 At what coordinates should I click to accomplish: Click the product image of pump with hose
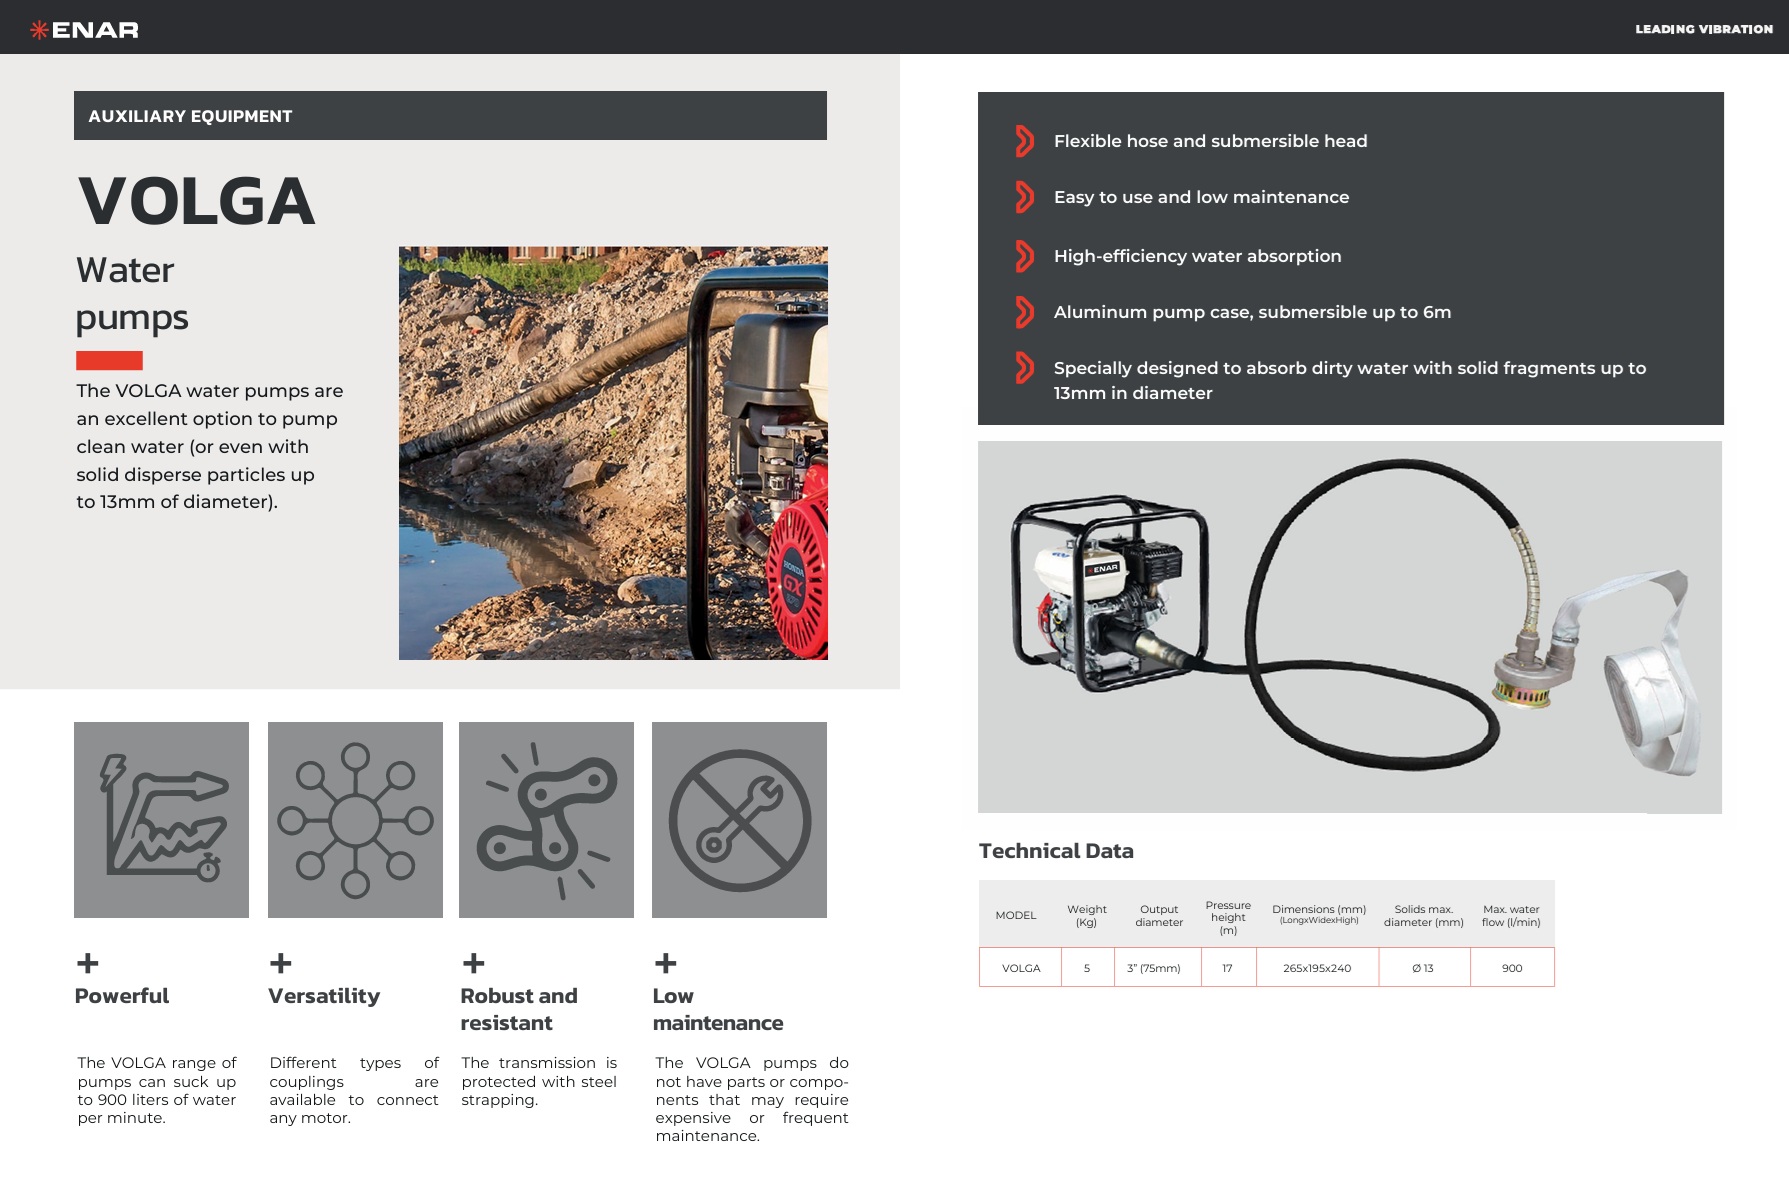pyautogui.click(x=1349, y=627)
